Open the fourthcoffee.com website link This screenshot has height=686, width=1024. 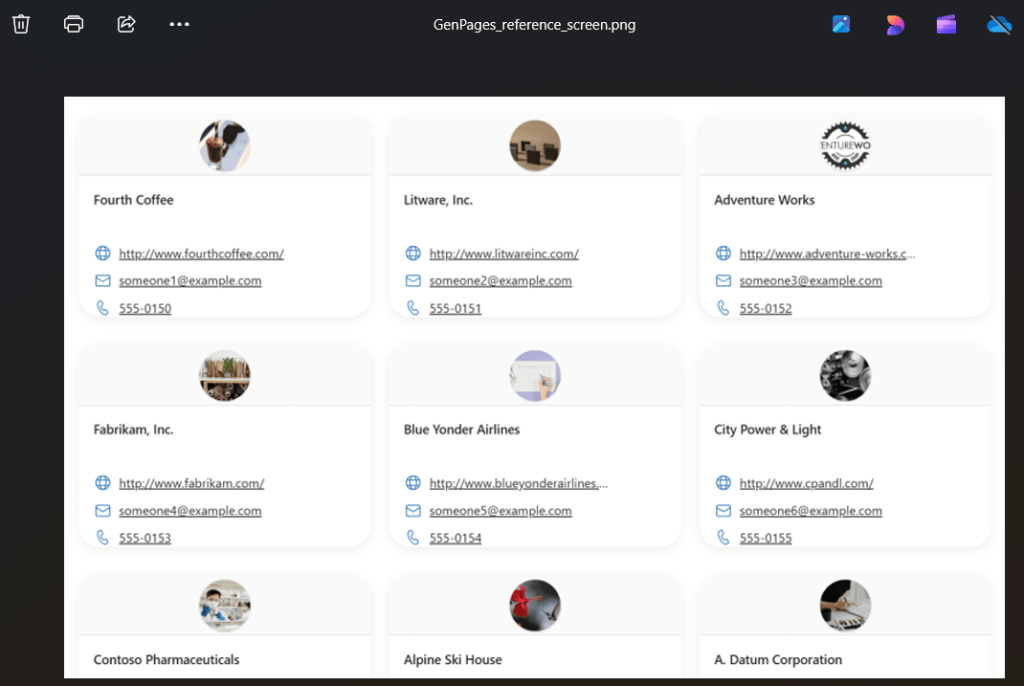tap(201, 254)
